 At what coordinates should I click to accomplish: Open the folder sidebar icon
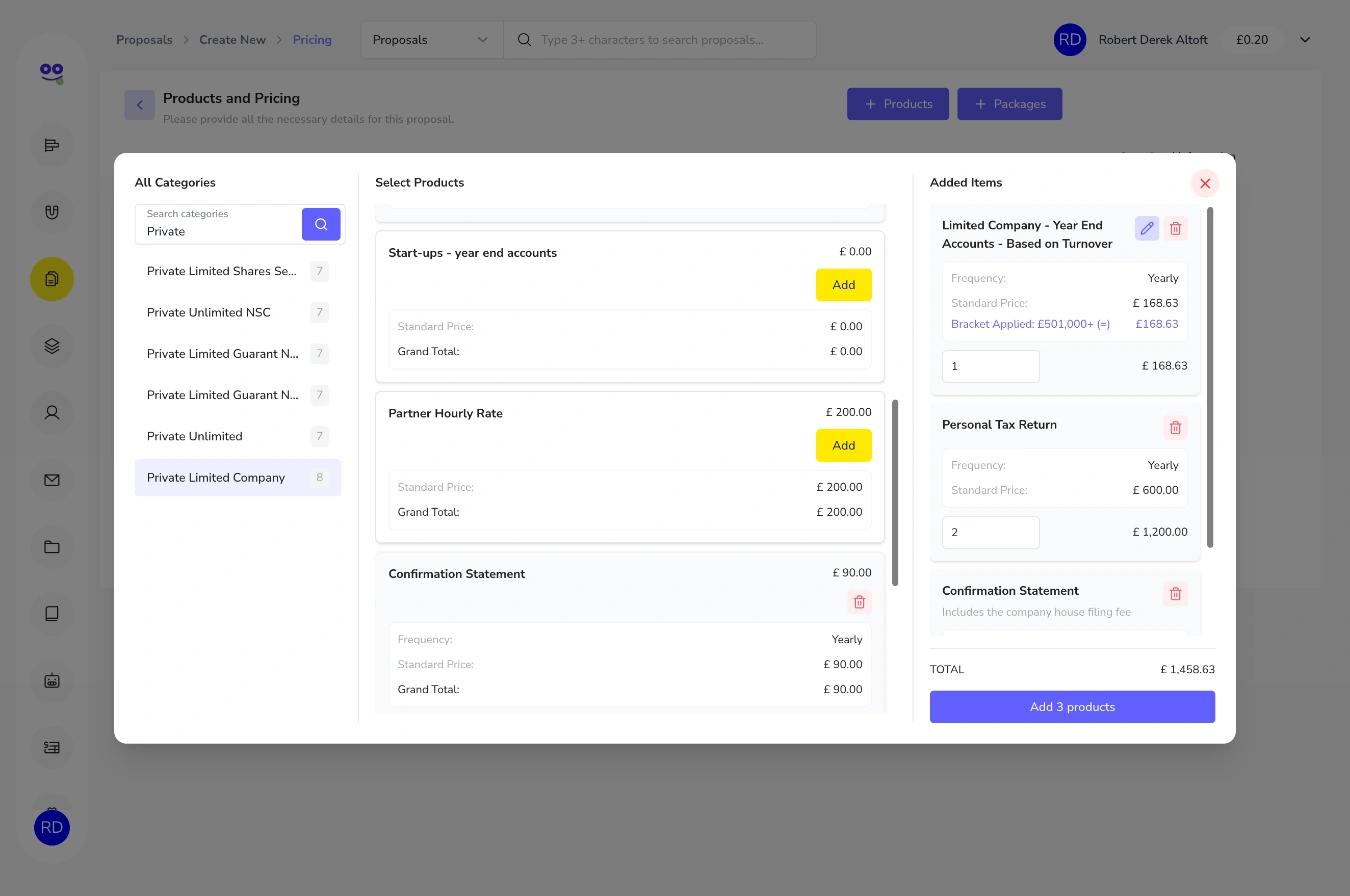click(x=52, y=547)
